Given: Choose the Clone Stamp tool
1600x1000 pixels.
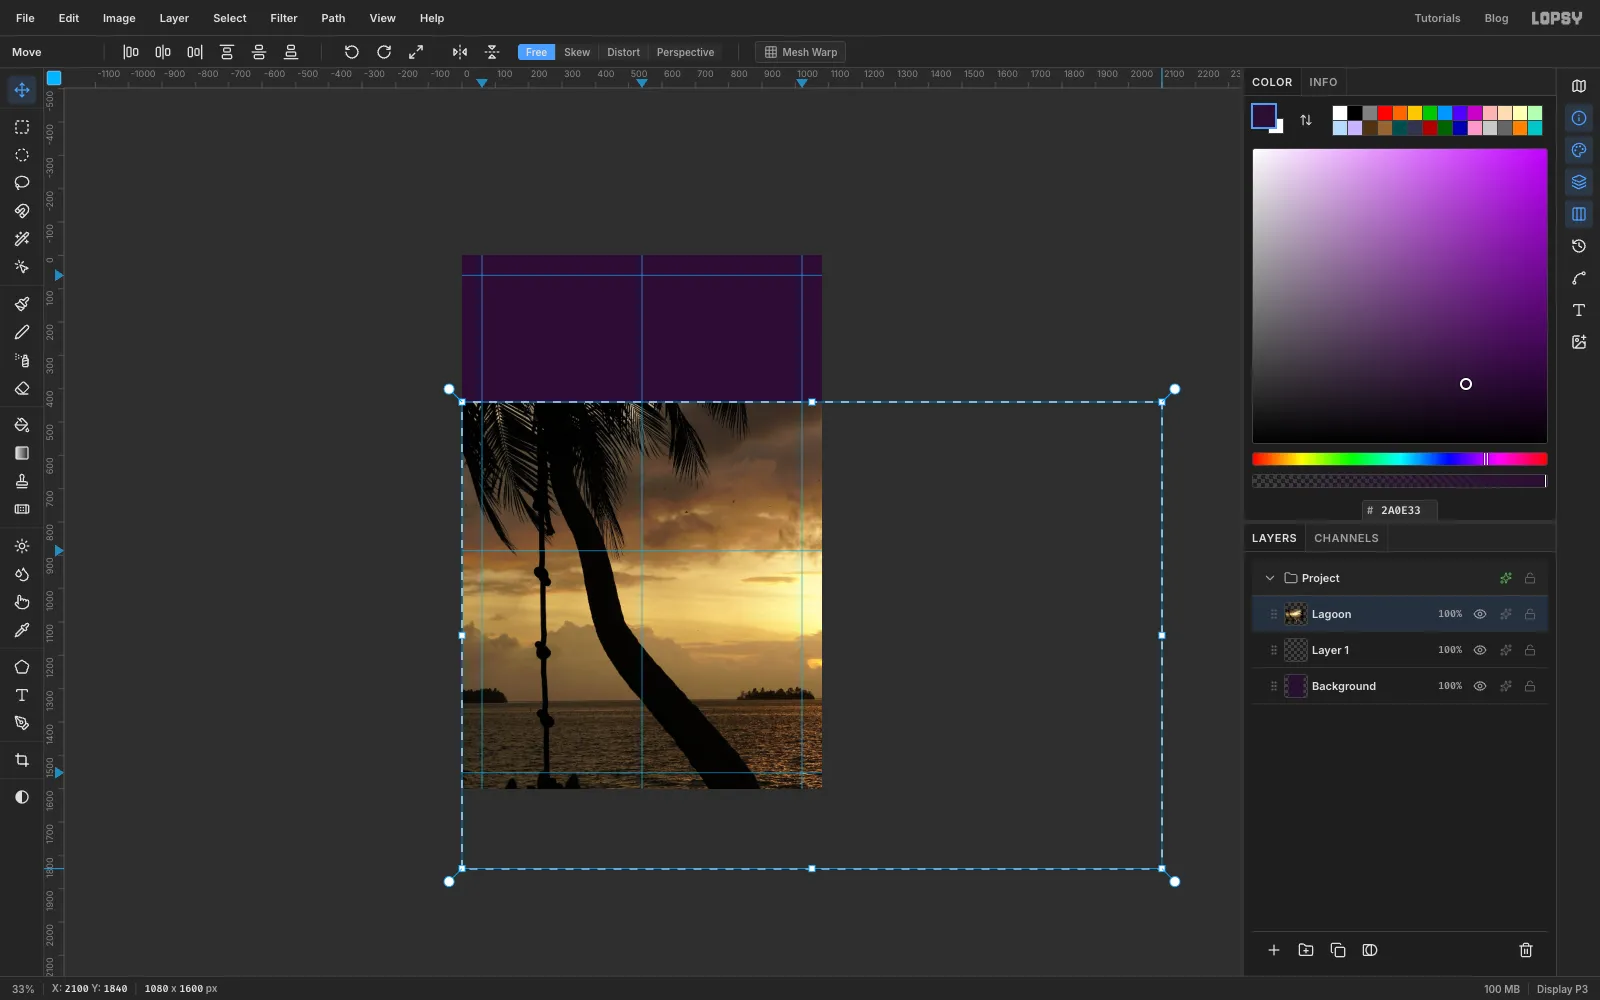Looking at the screenshot, I should [22, 481].
